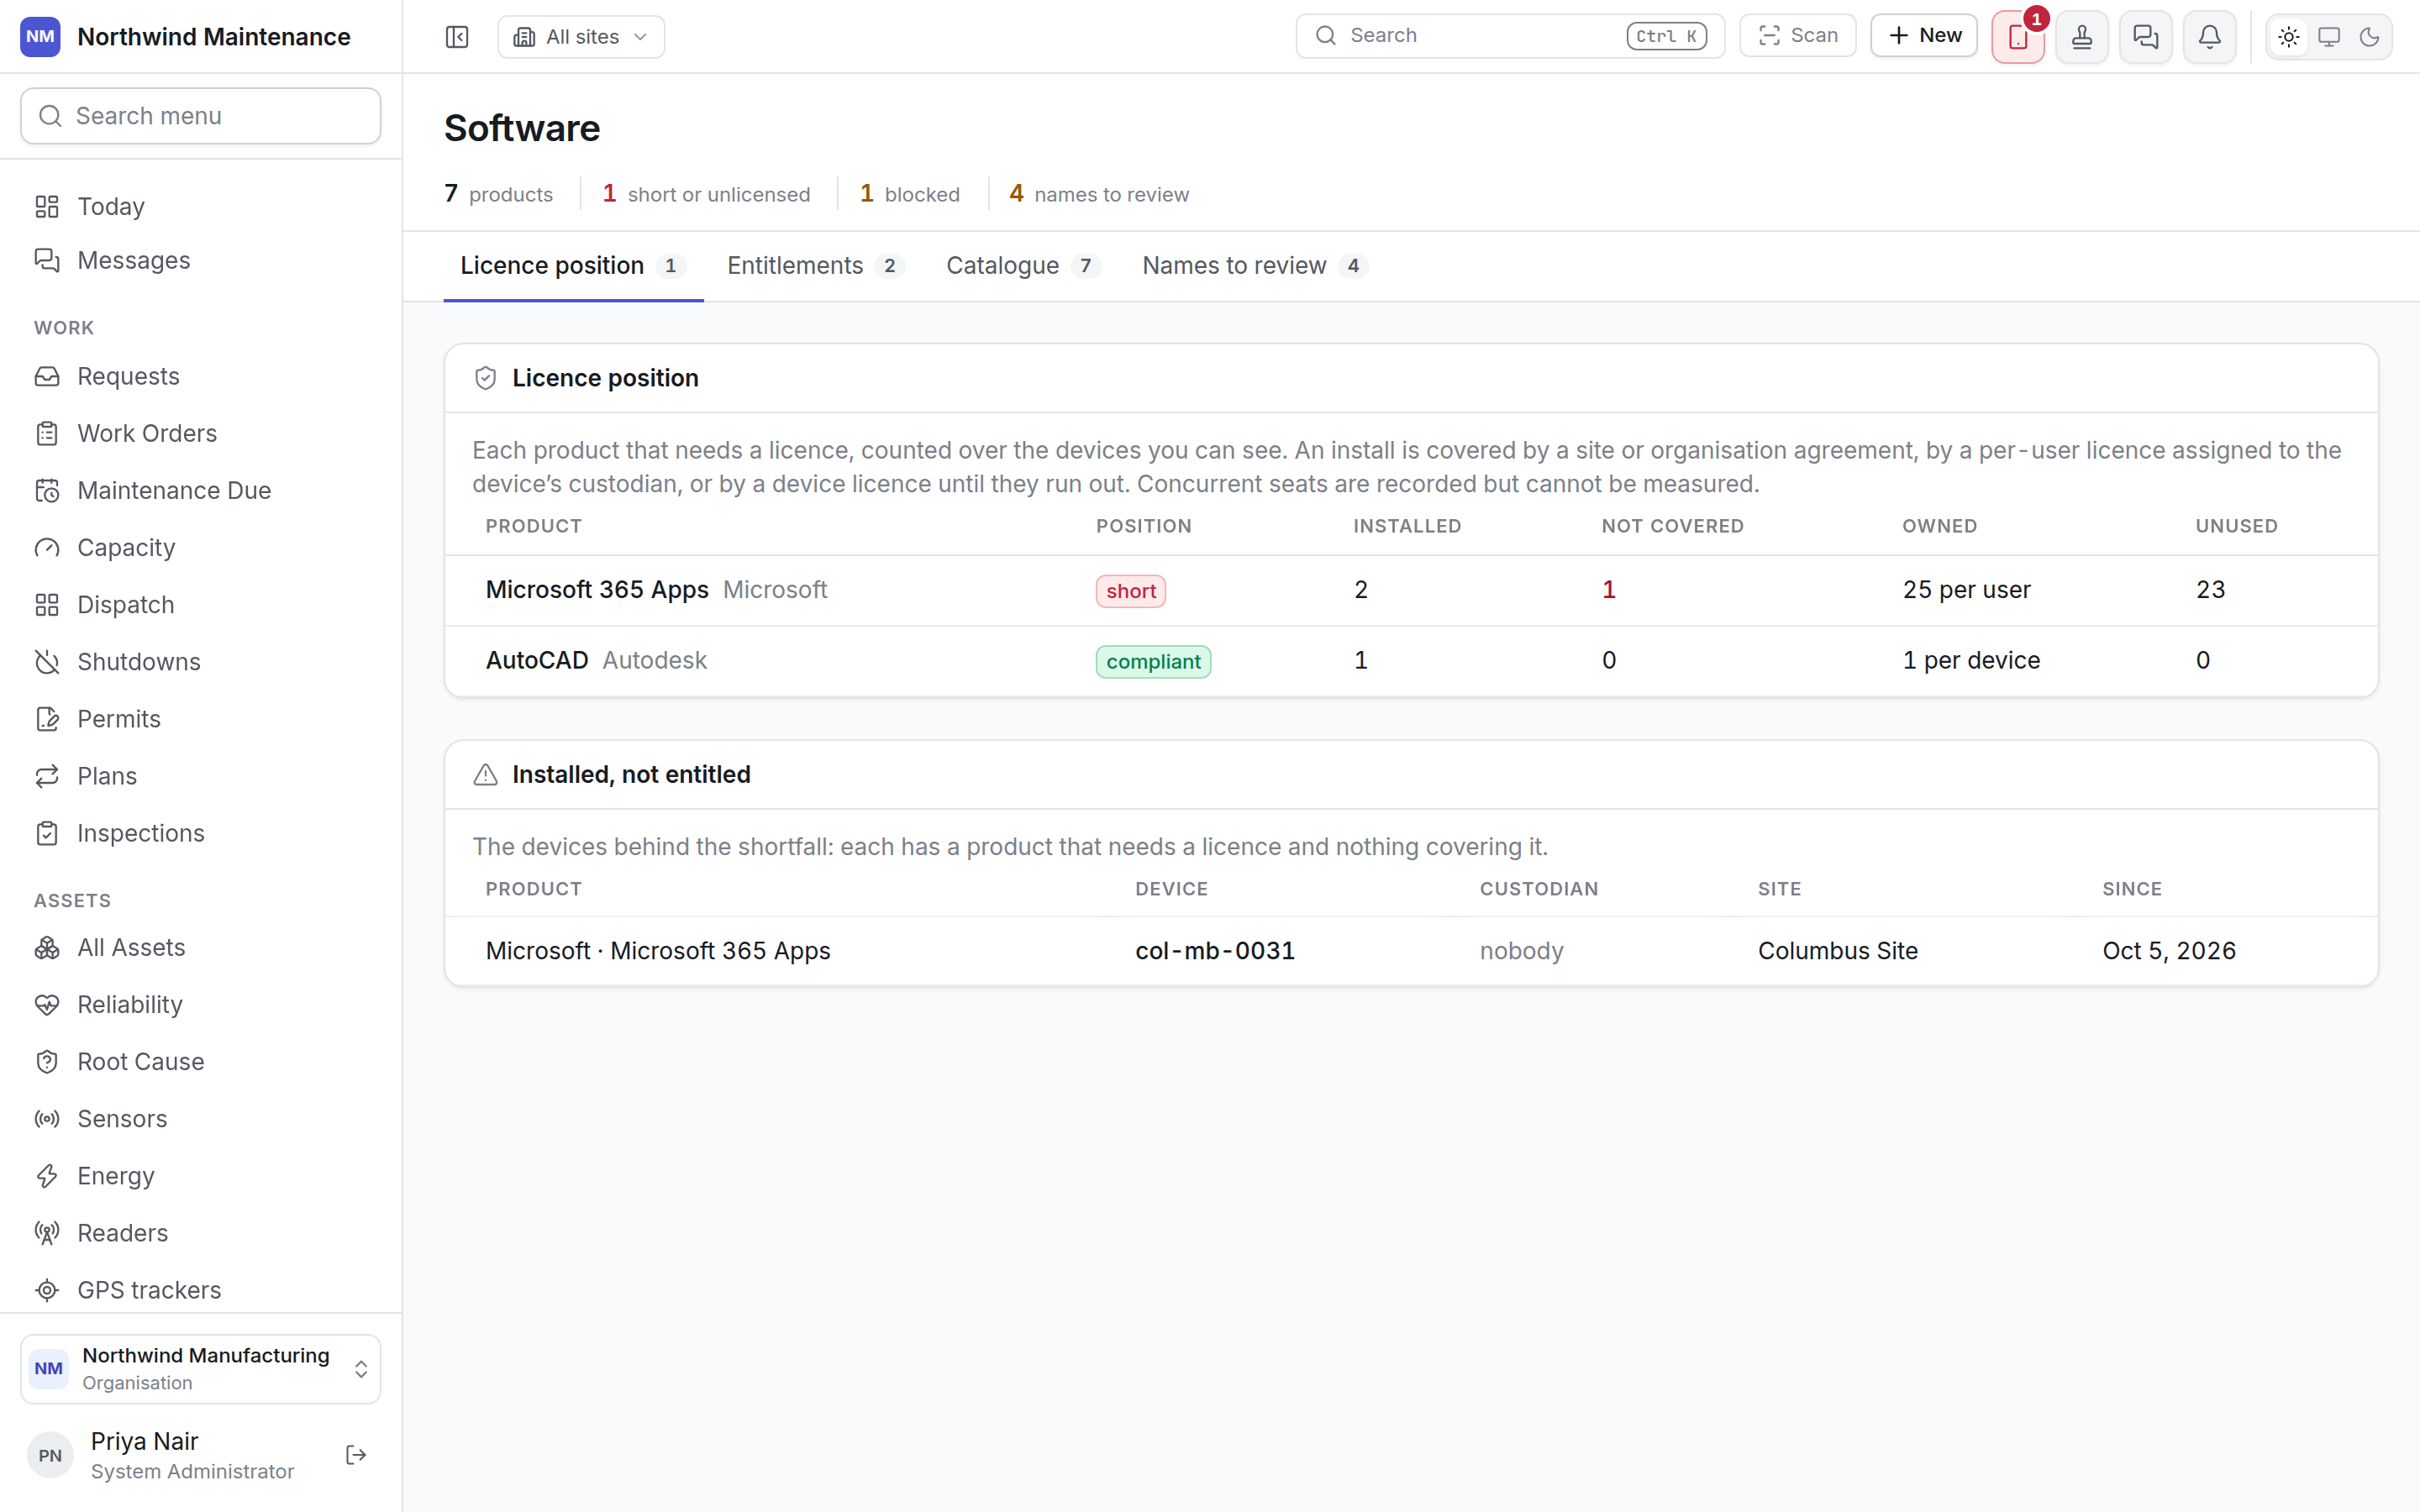The height and width of the screenshot is (1512, 2420).
Task: Open the Microsoft 365 Apps product row
Action: [x=1411, y=590]
